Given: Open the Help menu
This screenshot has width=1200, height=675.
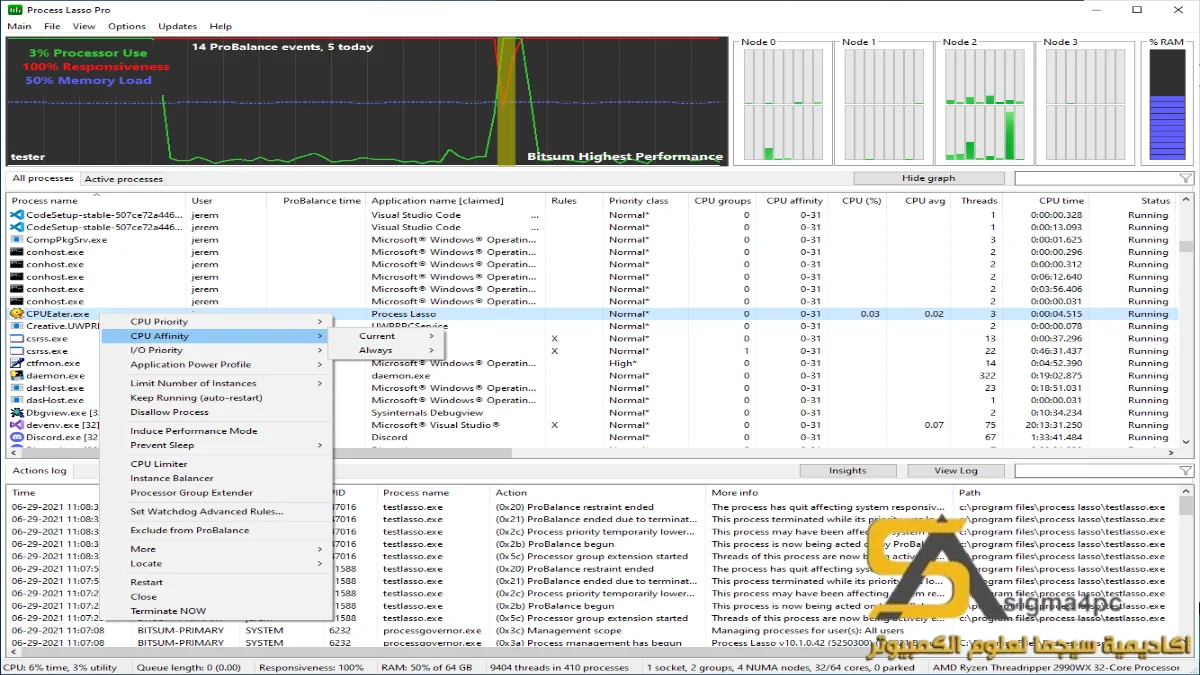Looking at the screenshot, I should click(221, 27).
